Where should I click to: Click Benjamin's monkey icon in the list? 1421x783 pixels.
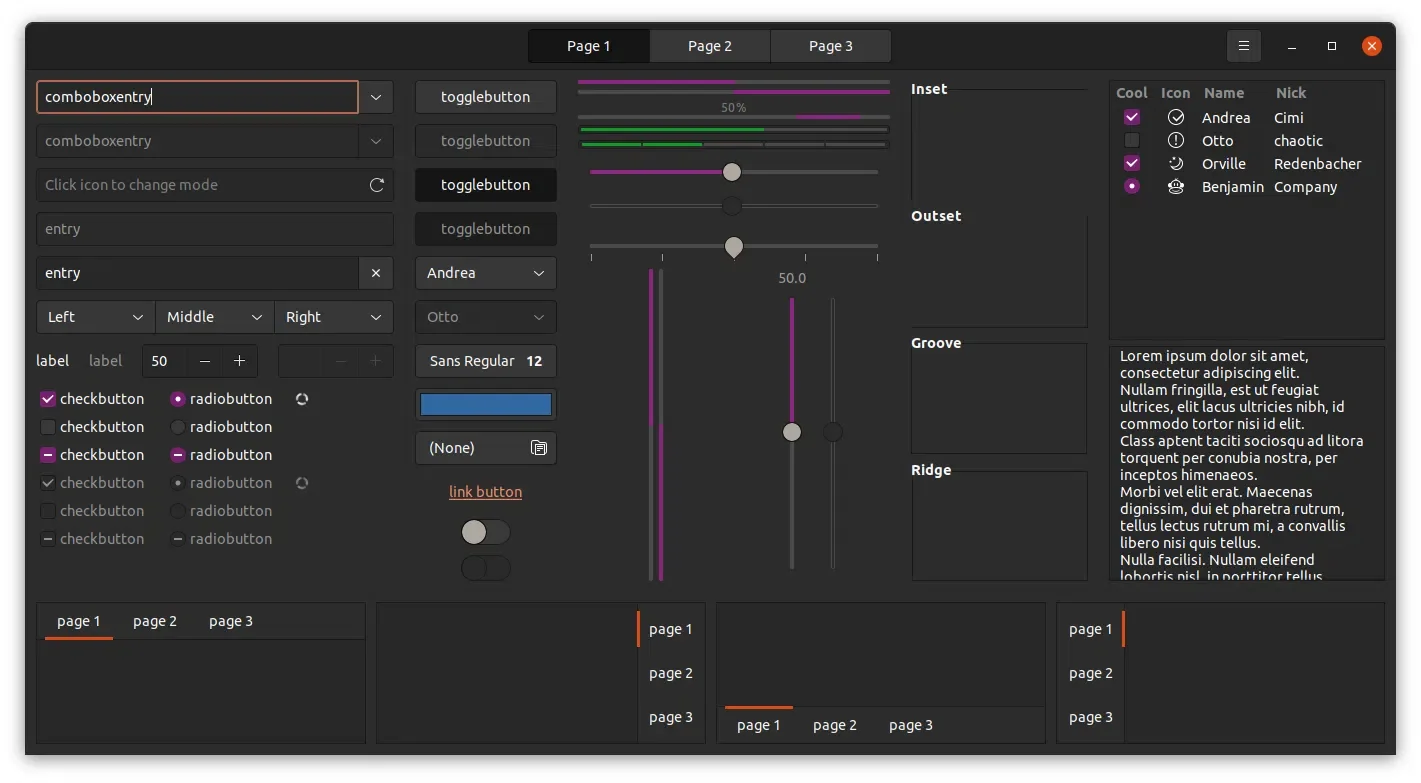(x=1175, y=187)
